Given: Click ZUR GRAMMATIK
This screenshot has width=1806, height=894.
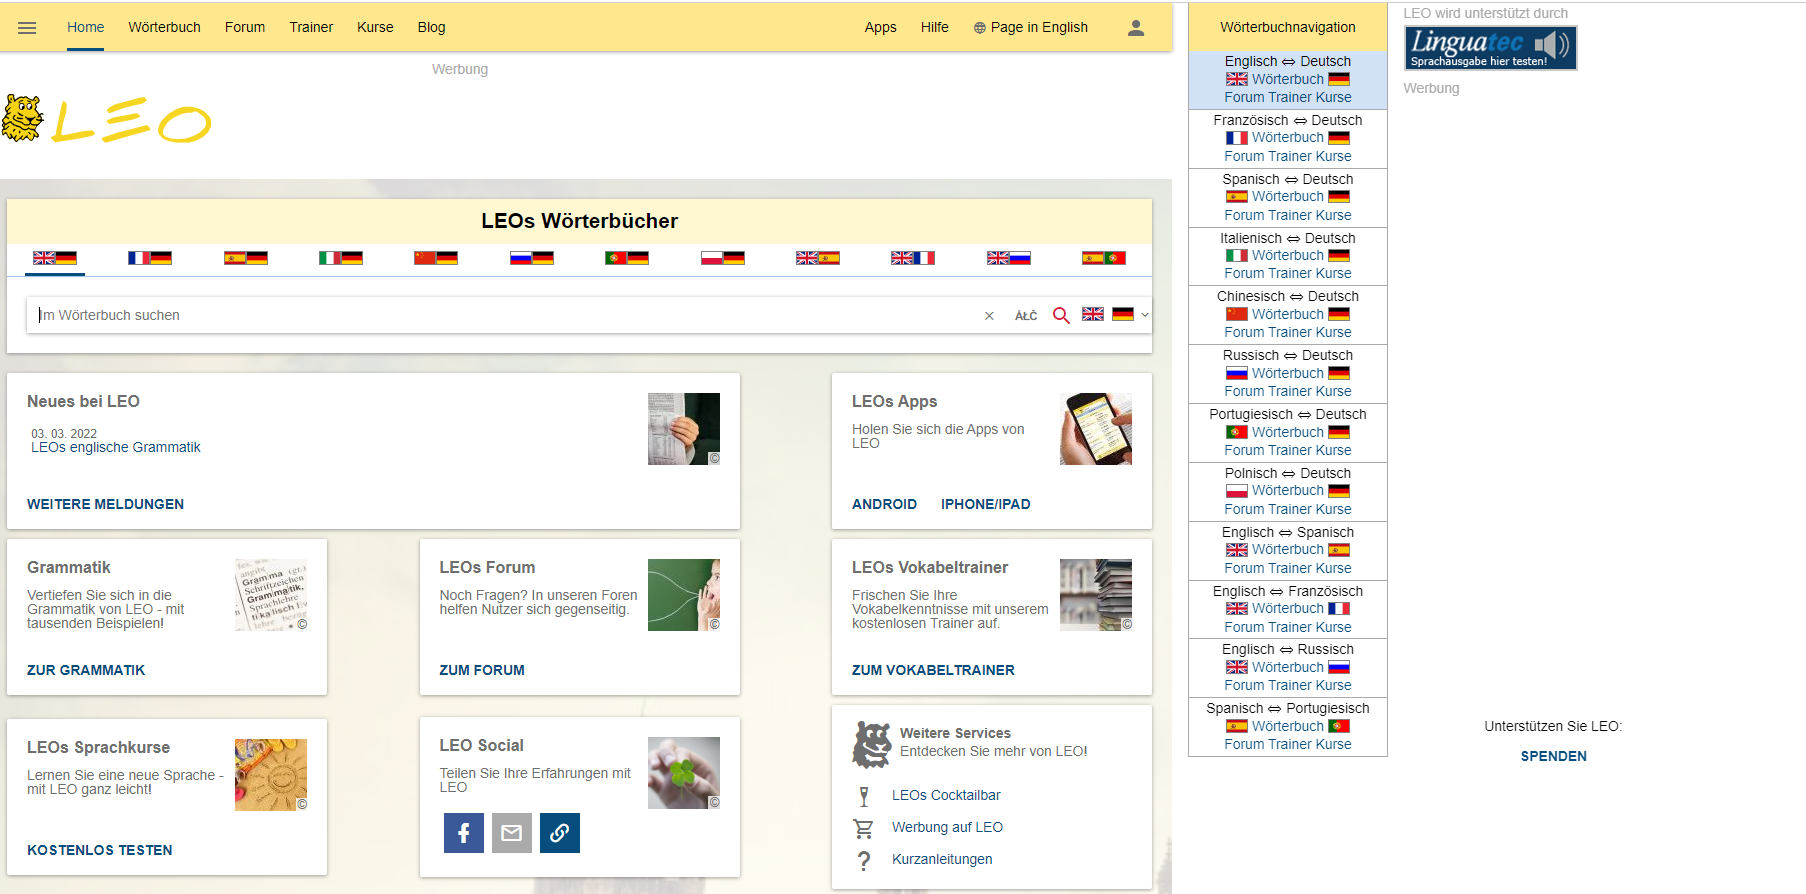Looking at the screenshot, I should [86, 671].
